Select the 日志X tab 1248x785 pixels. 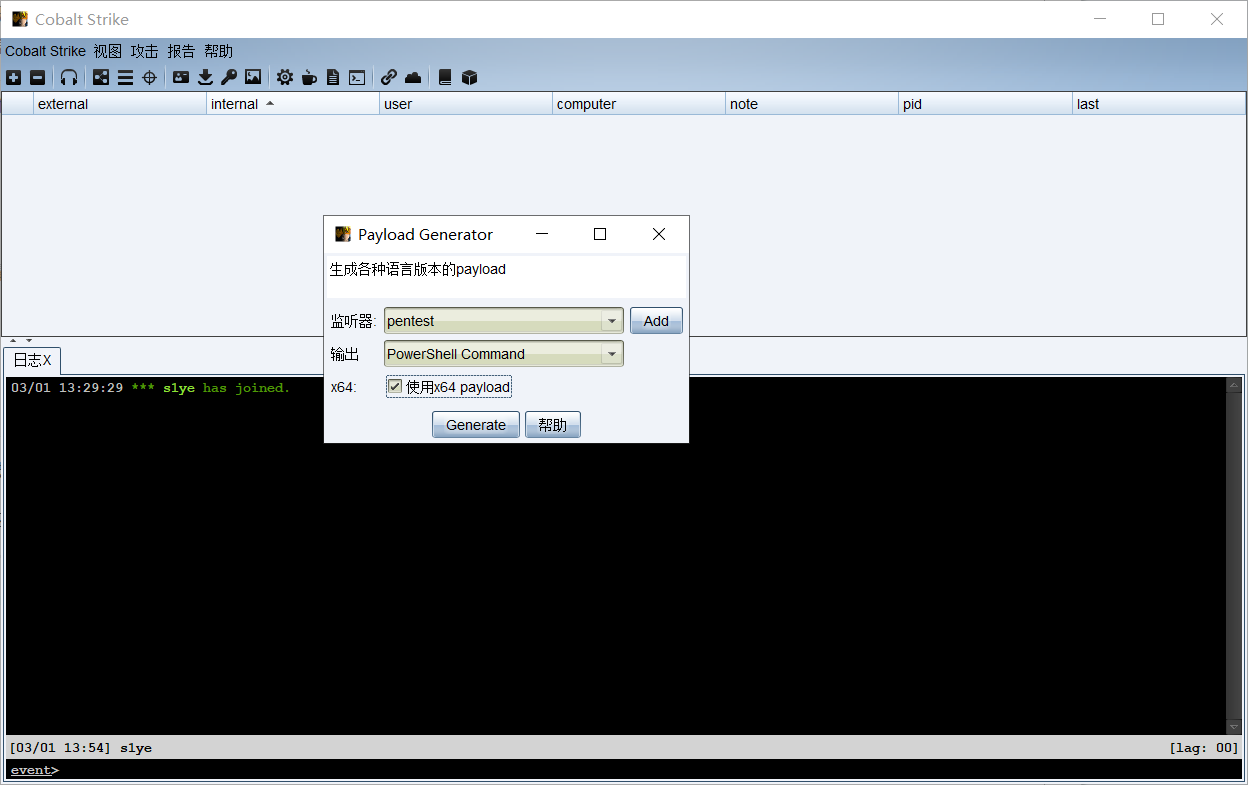pos(32,360)
